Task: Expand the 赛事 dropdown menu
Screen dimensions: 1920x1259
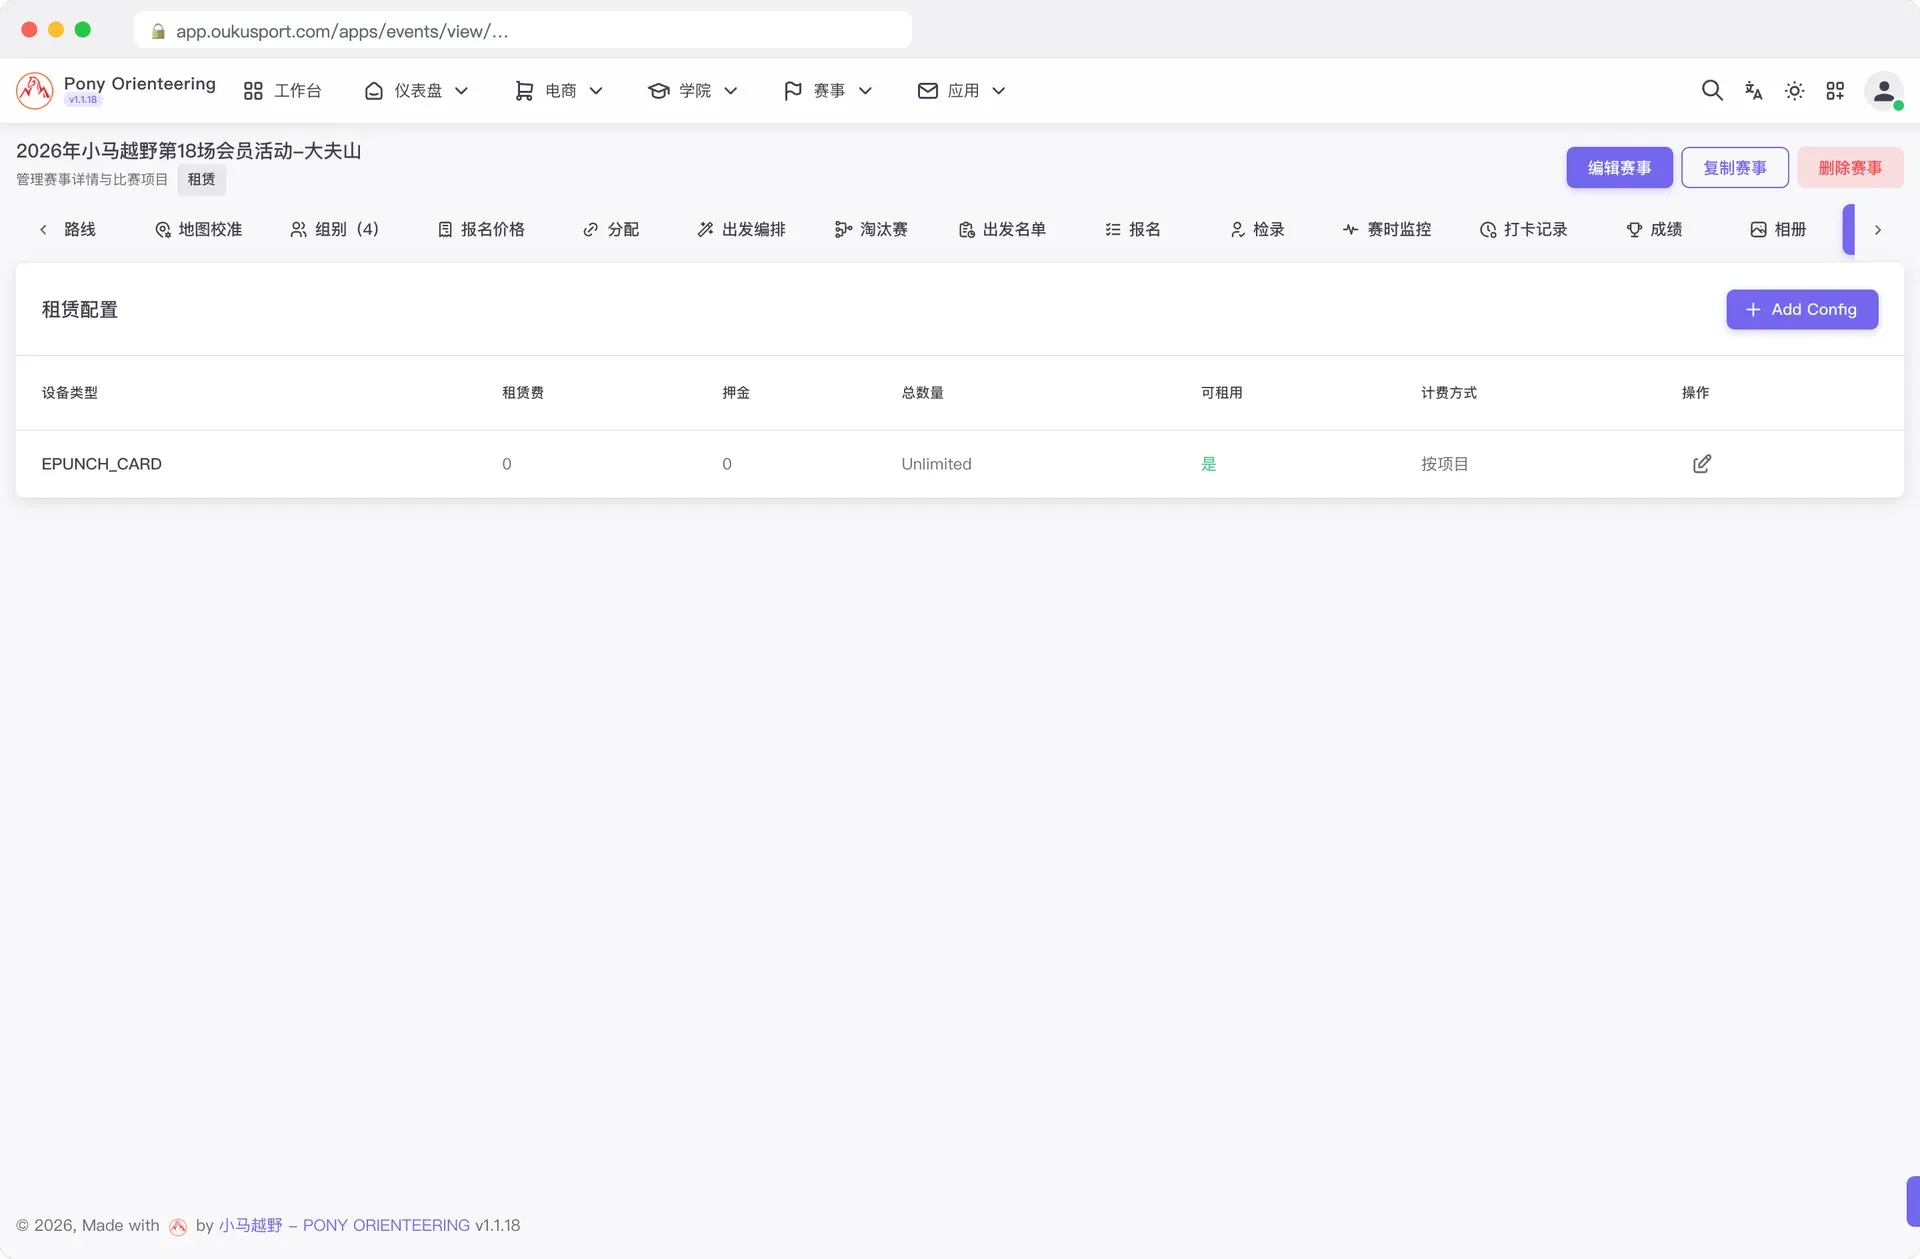Action: (x=828, y=91)
